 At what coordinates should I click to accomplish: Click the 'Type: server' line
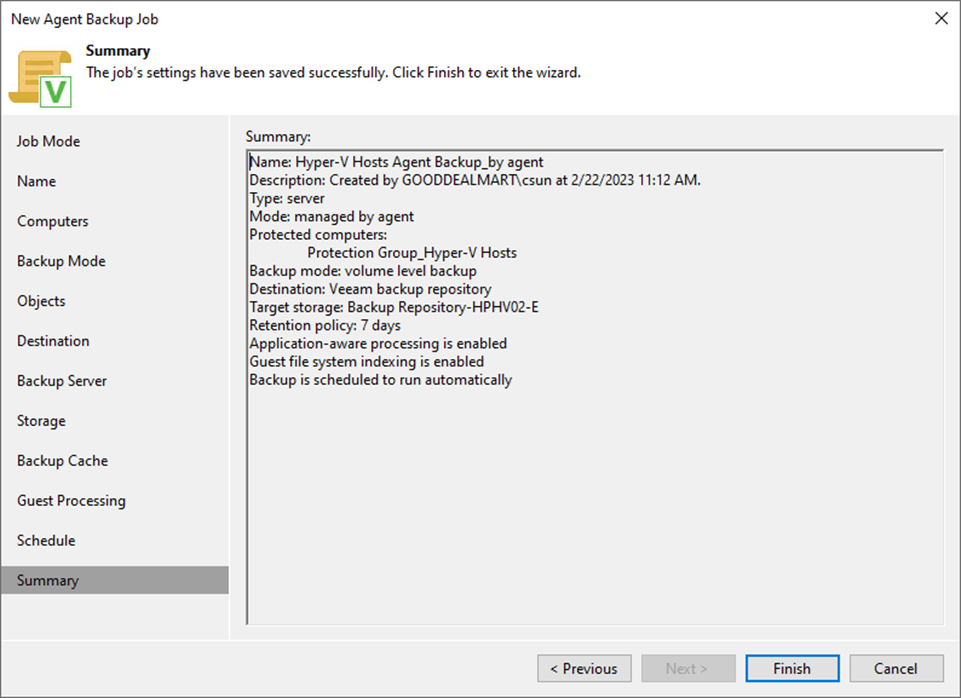tap(287, 199)
